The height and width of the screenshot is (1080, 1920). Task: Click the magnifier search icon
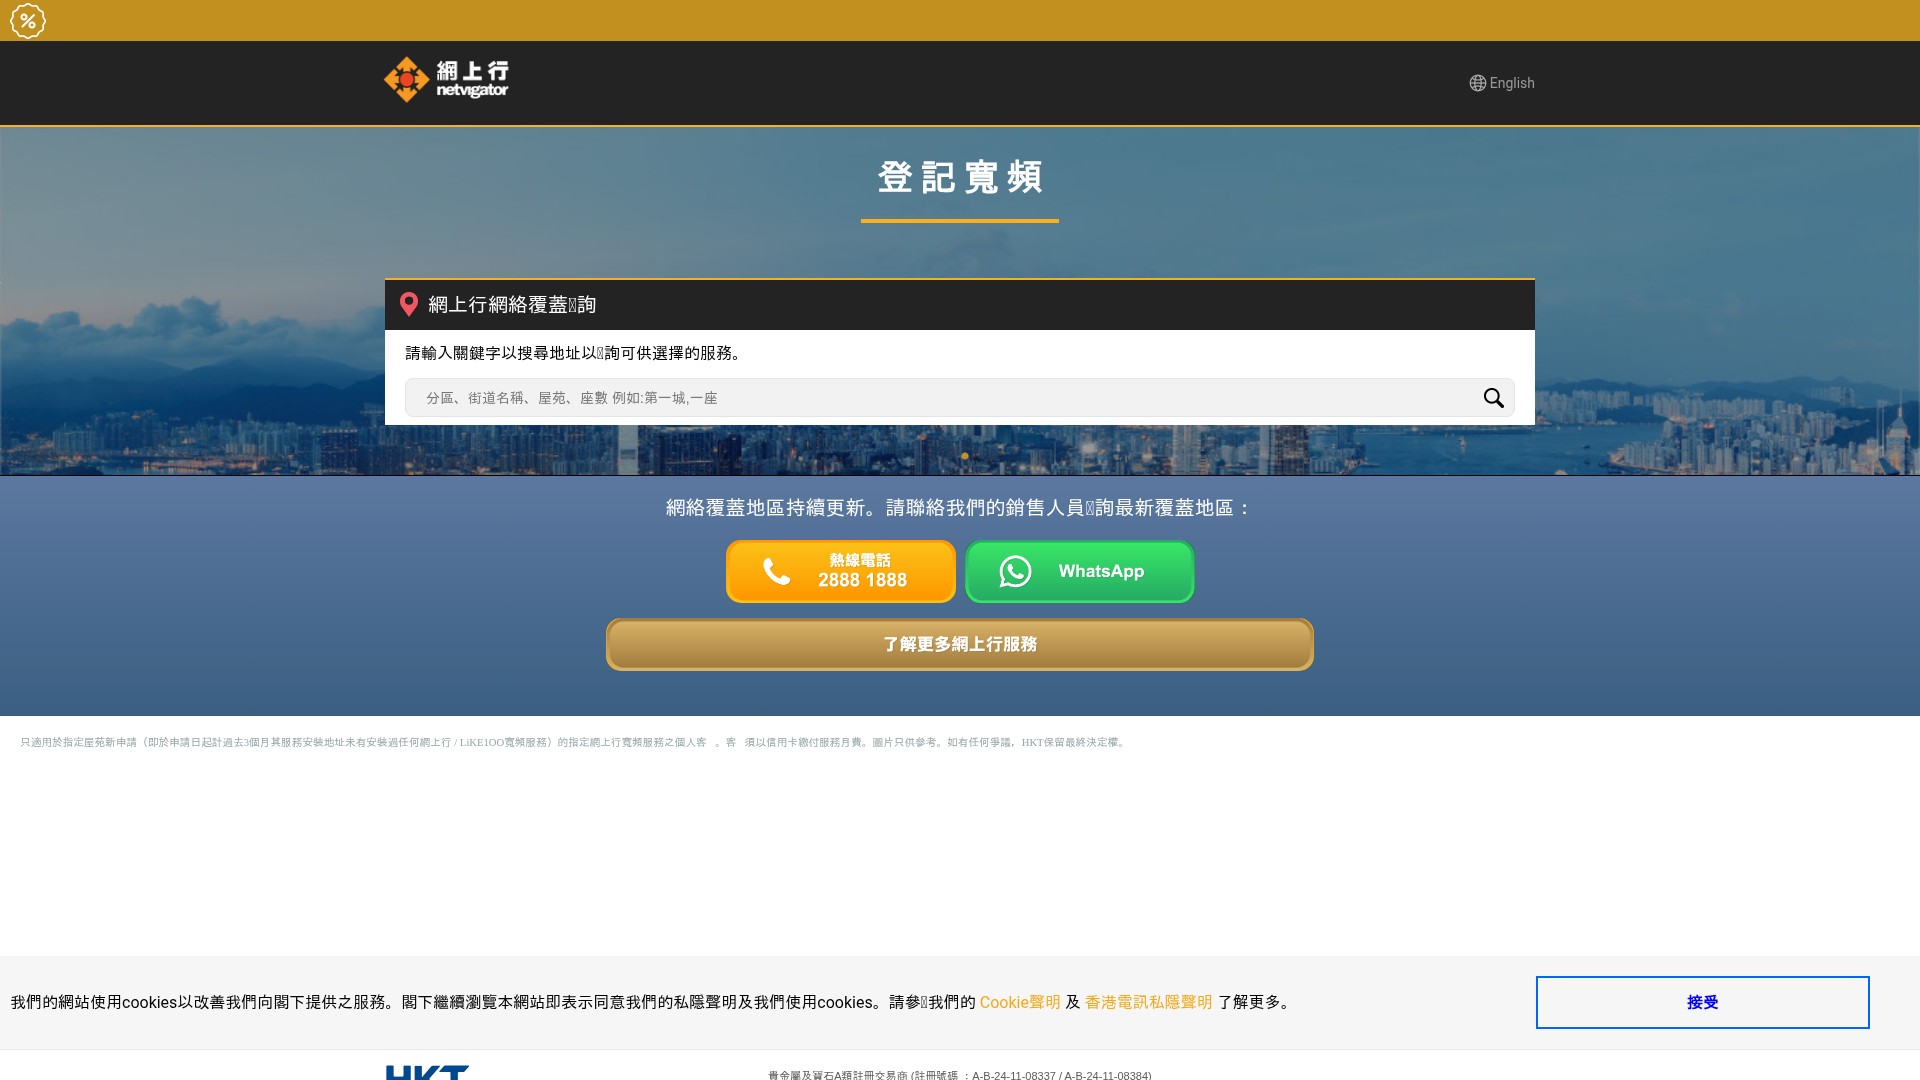point(1493,398)
